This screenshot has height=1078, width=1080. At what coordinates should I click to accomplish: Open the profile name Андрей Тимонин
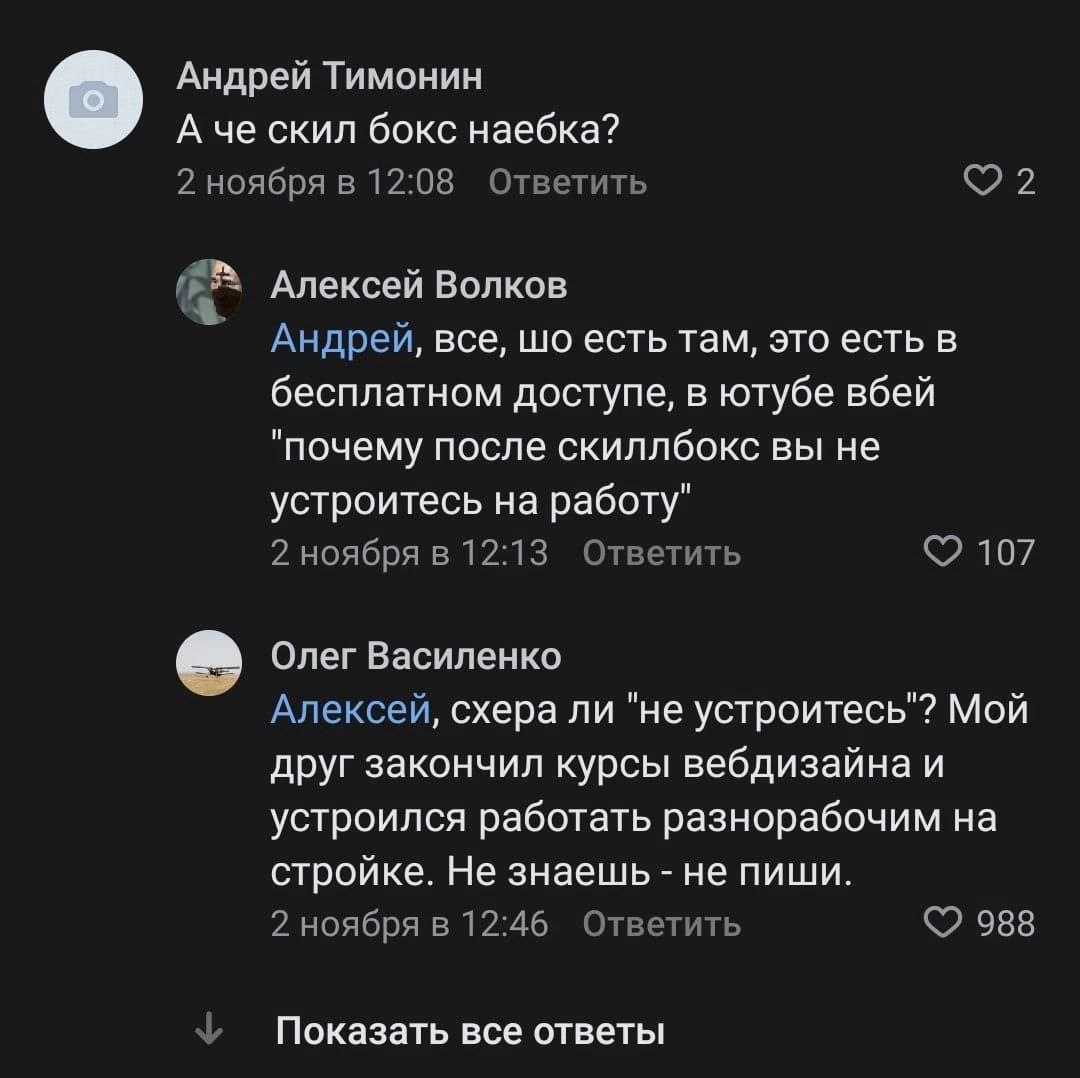pos(329,75)
